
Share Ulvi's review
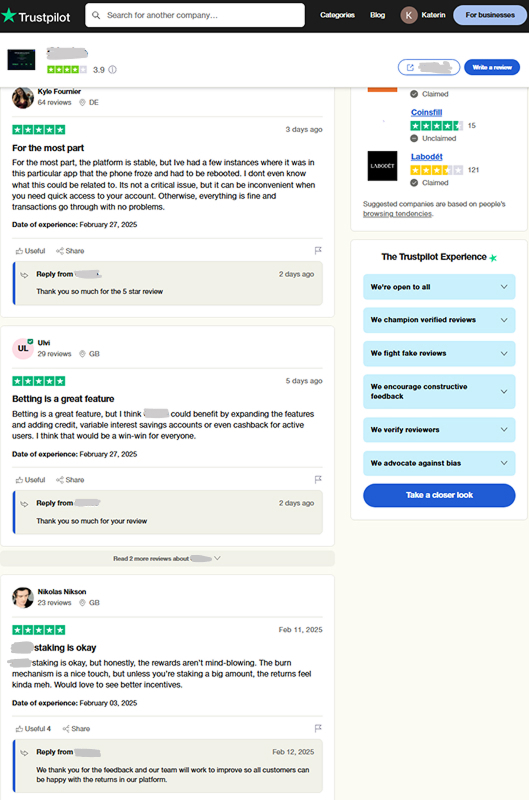pos(70,480)
